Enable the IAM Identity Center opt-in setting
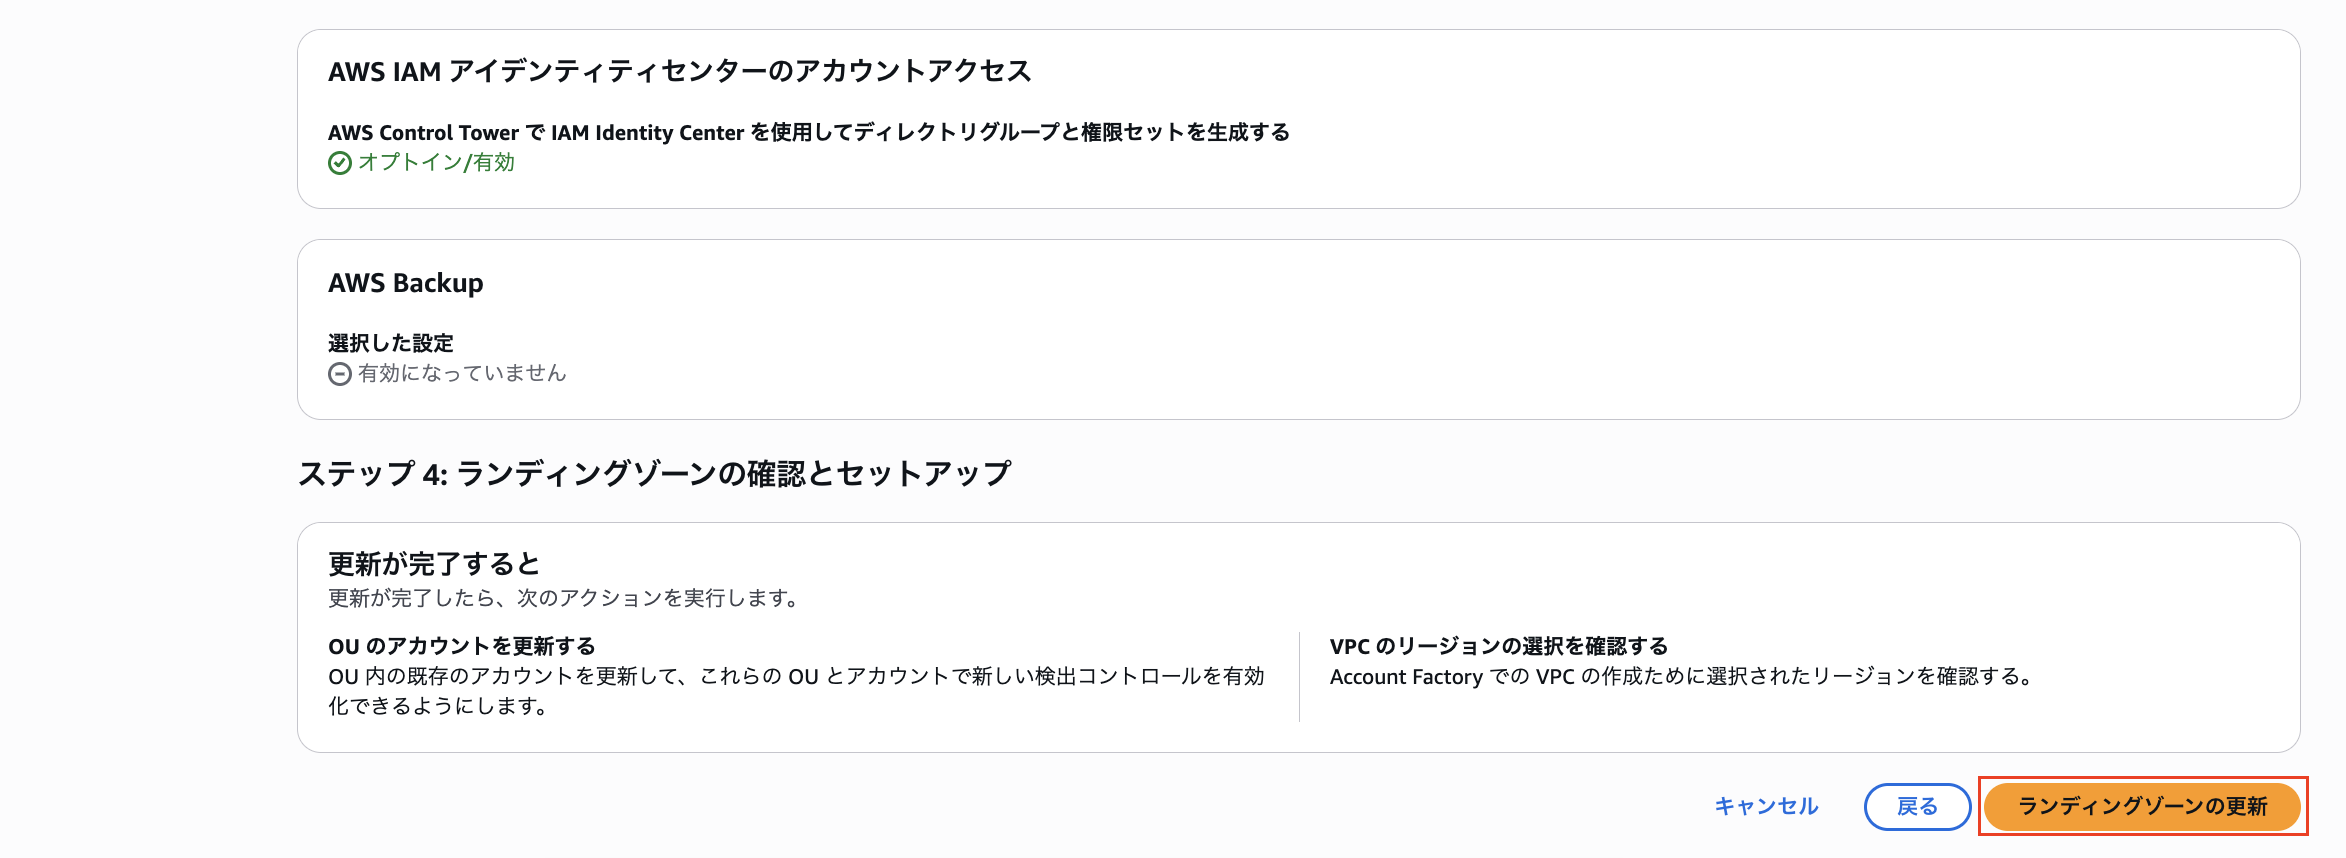 [x=435, y=161]
